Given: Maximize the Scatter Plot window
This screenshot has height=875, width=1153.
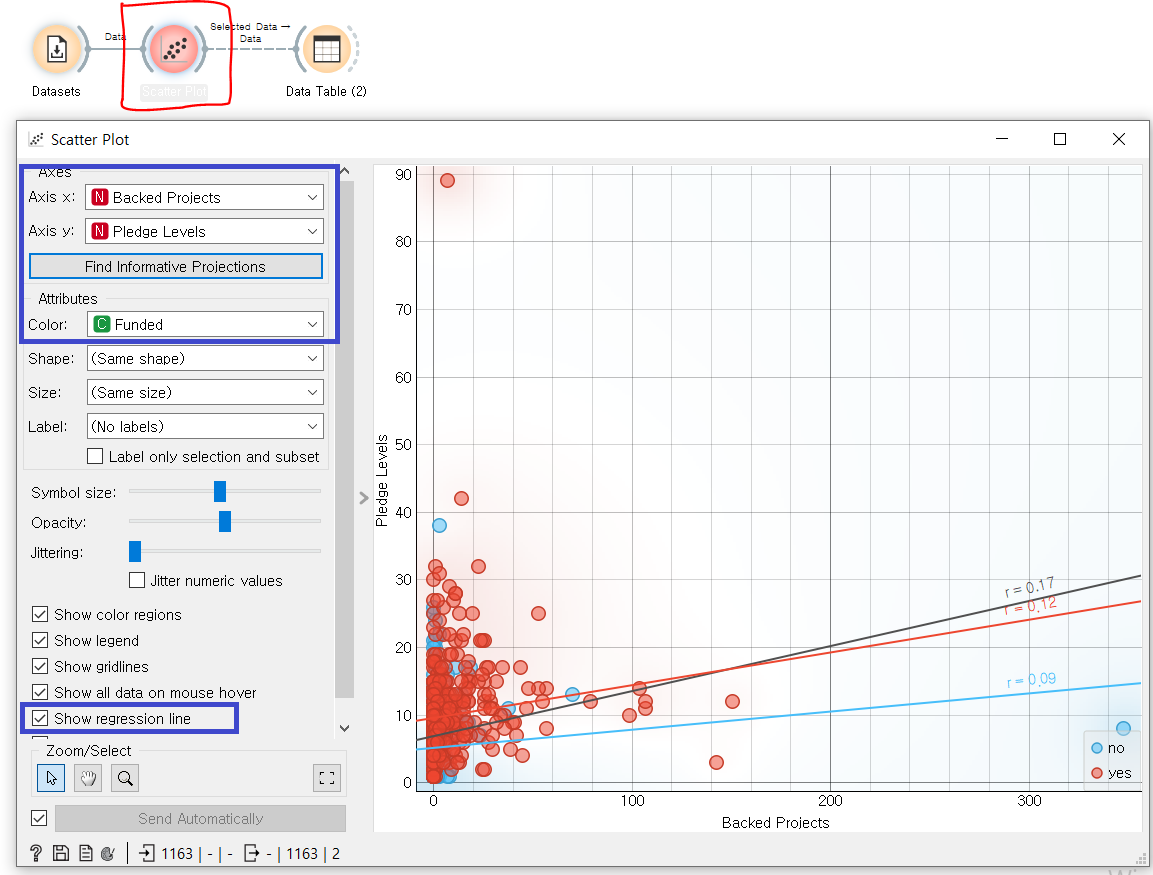Looking at the screenshot, I should tap(1060, 139).
